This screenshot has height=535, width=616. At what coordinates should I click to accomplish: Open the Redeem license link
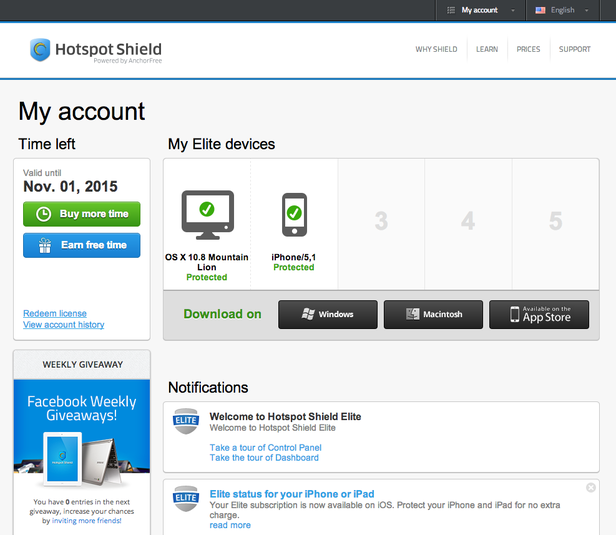point(55,313)
